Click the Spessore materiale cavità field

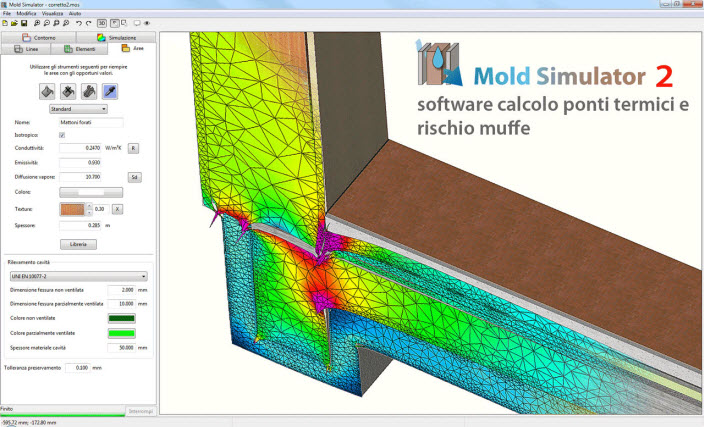pyautogui.click(x=122, y=348)
